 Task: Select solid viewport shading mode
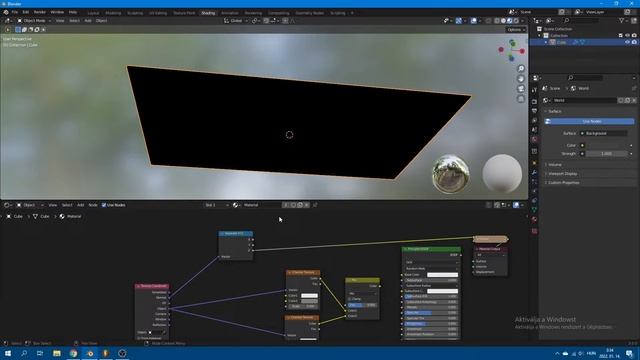tap(503, 20)
